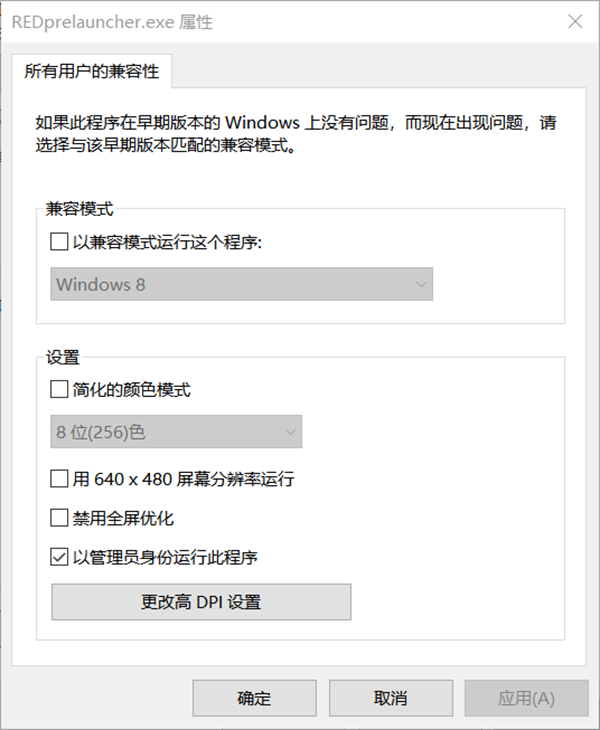Enable 以兼容模式运行这个程序 checkbox
Screen dimensions: 600x730
pyautogui.click(x=59, y=241)
